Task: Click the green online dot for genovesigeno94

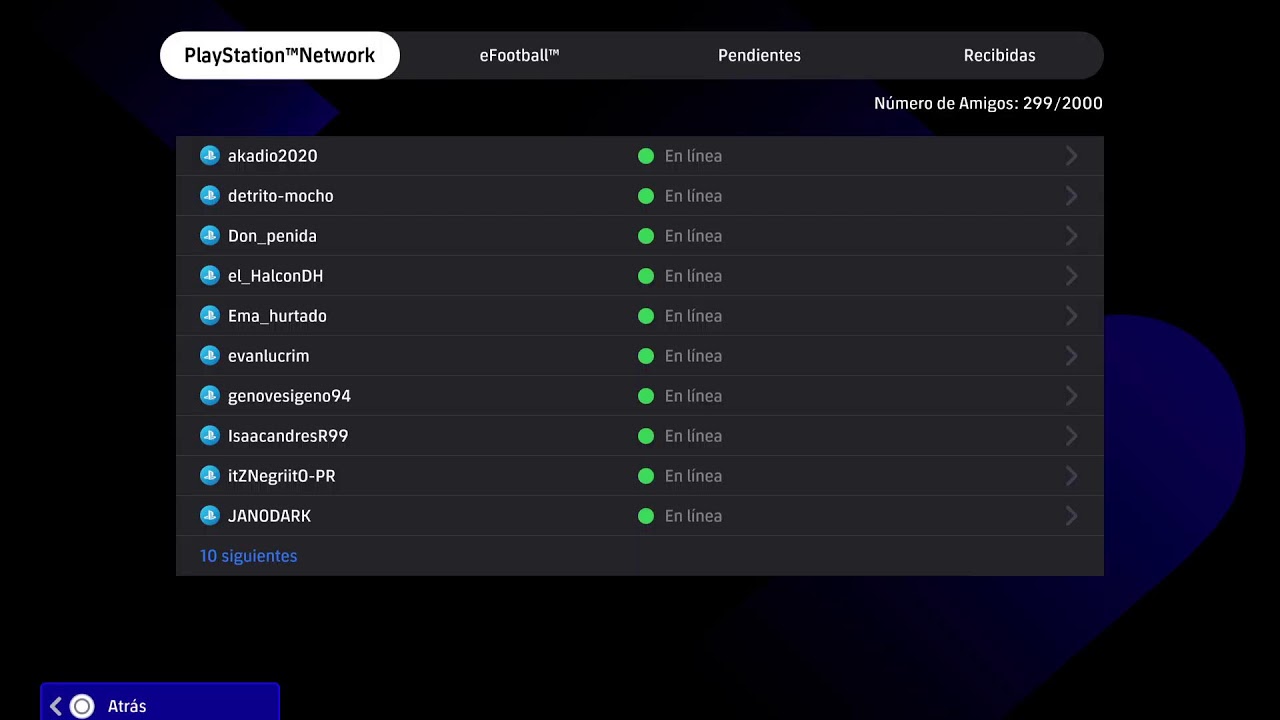Action: point(646,396)
